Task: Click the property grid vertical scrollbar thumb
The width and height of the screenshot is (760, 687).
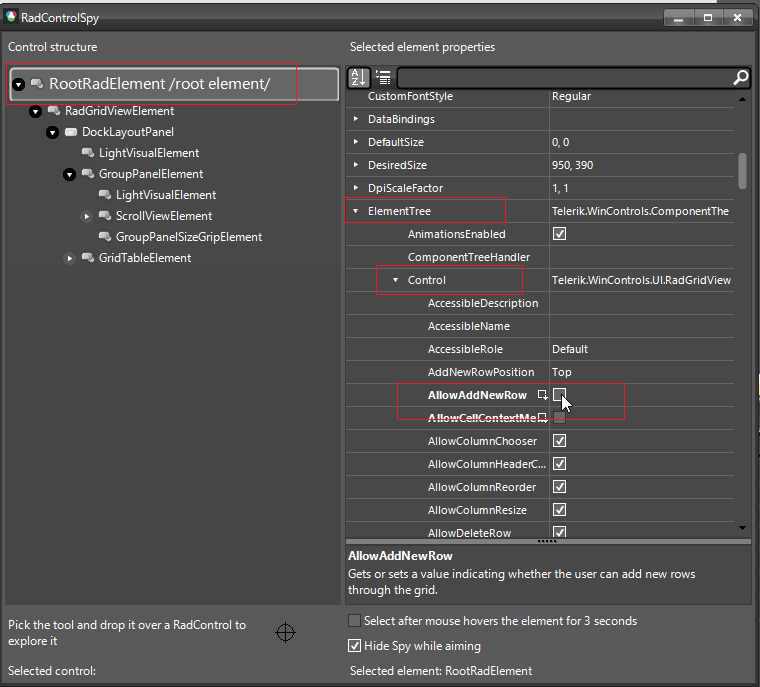Action: (x=742, y=170)
